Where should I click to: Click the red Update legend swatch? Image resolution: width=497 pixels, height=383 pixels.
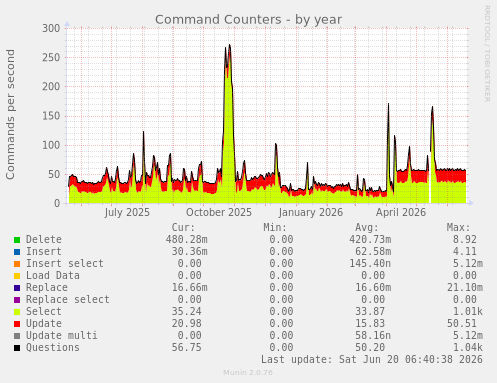17,324
